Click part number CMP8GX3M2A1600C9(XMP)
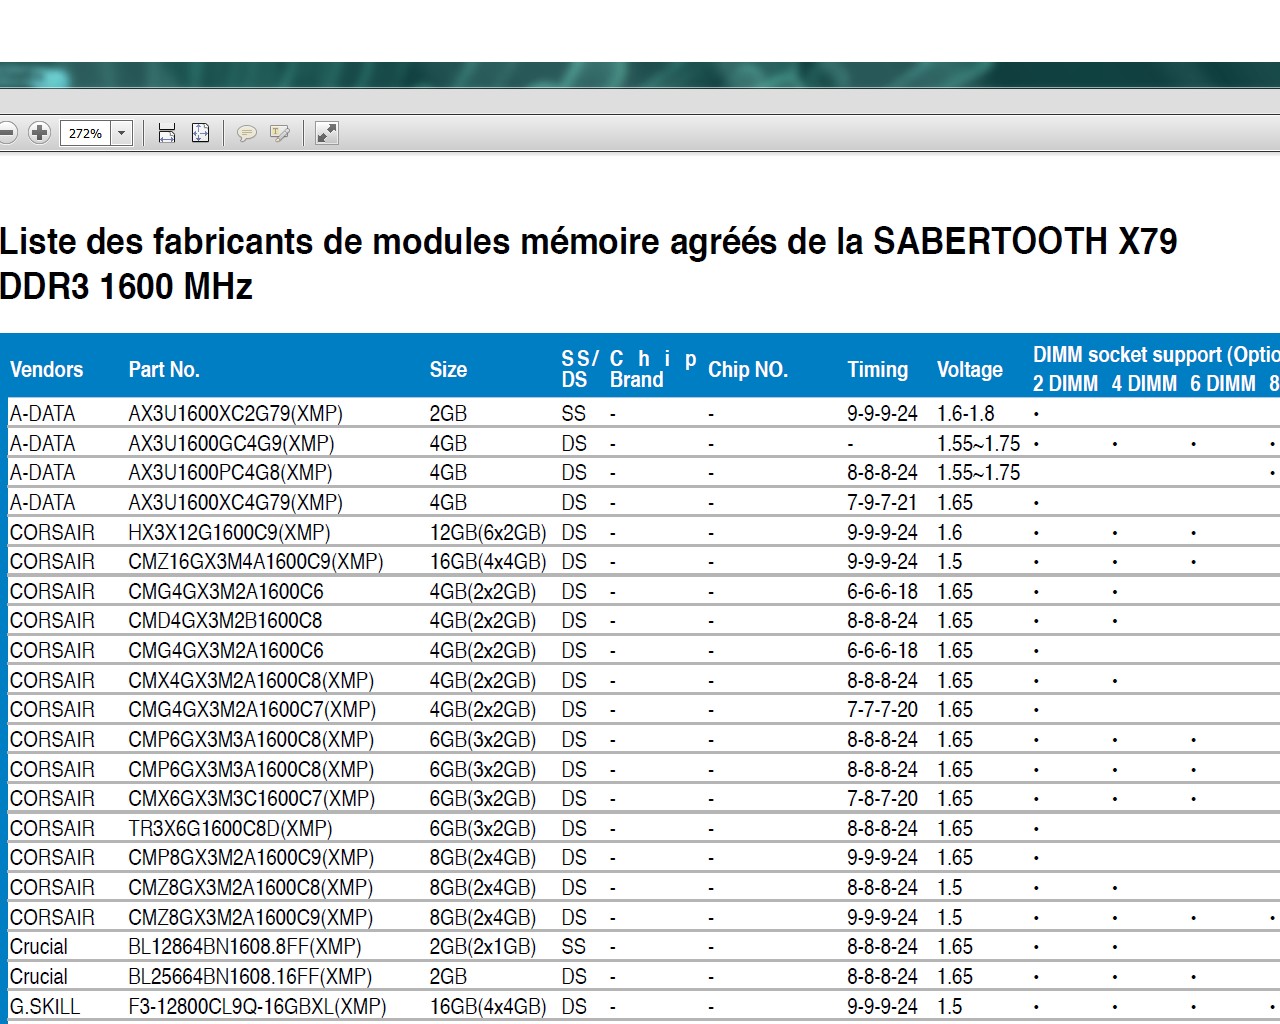Image resolution: width=1280 pixels, height=1024 pixels. [x=251, y=857]
